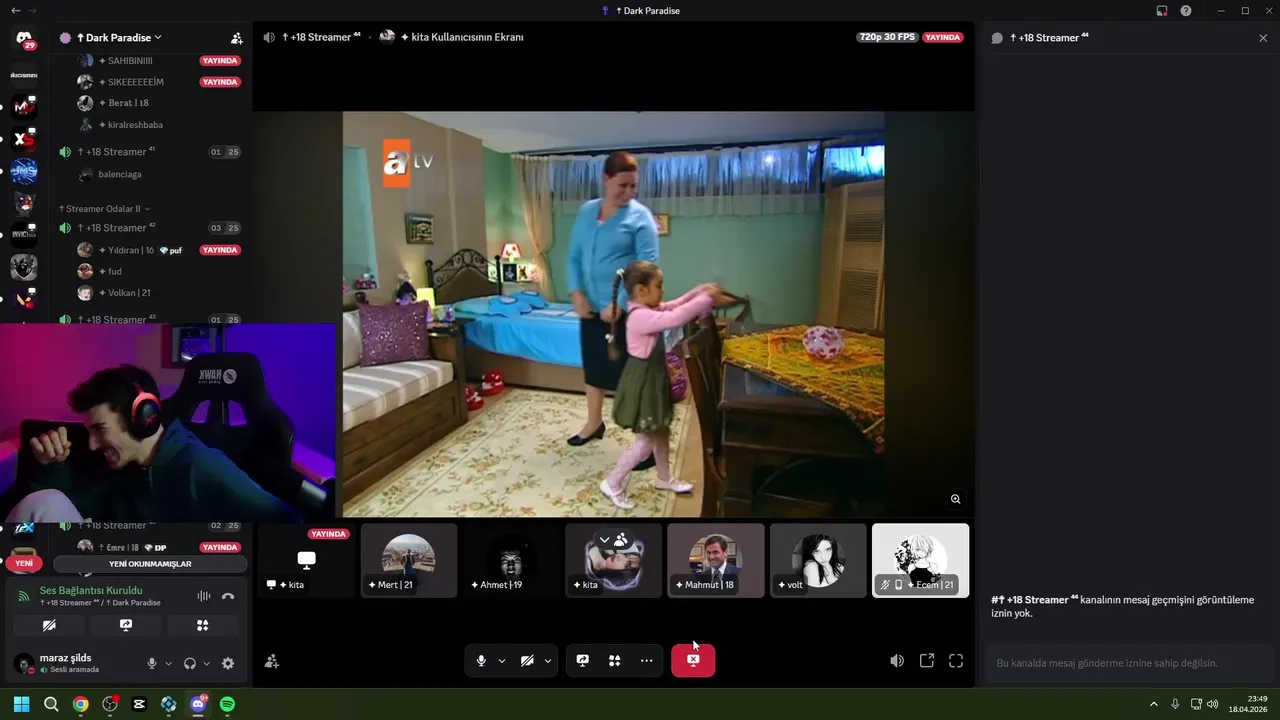Close the chat side panel
The image size is (1280, 720).
(1263, 38)
